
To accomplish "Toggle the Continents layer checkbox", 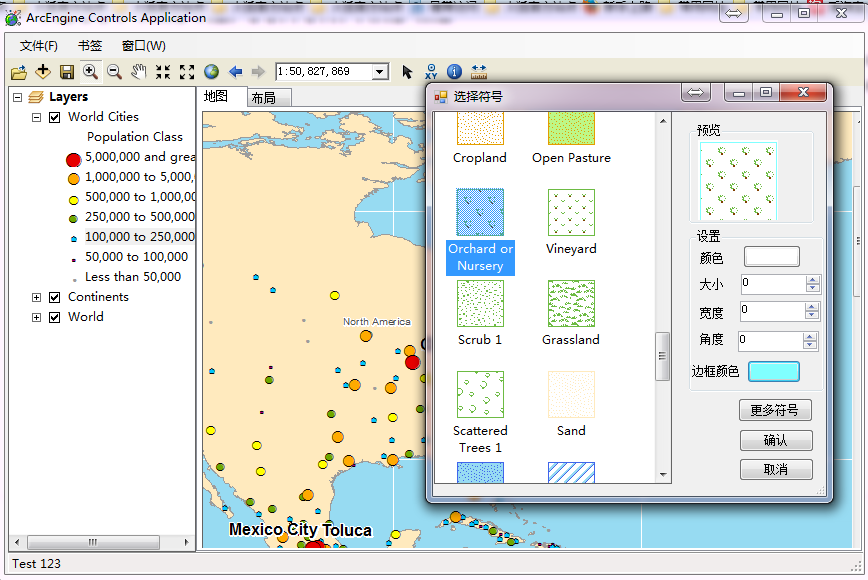I will [x=54, y=297].
